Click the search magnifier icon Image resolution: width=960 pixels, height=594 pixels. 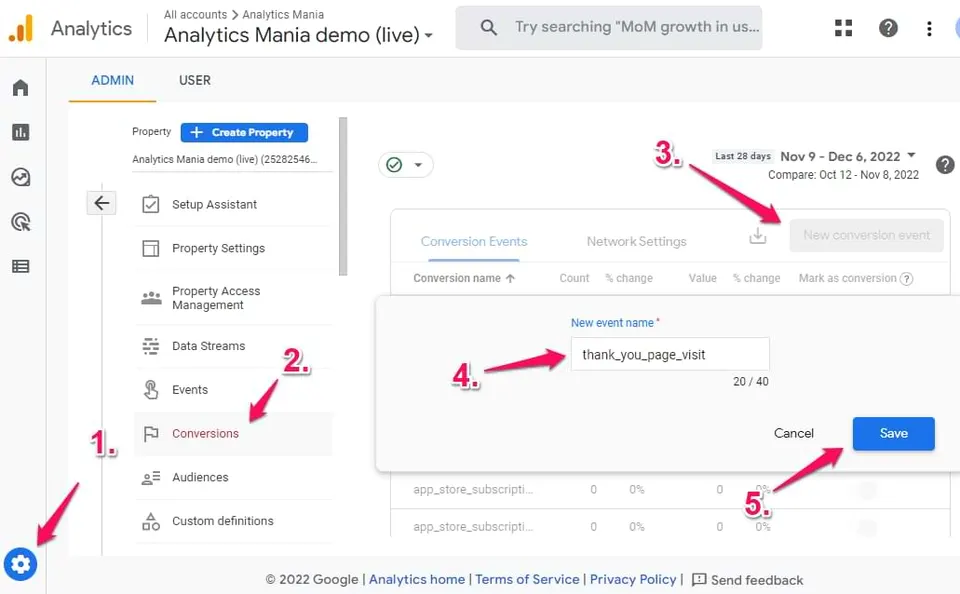click(x=488, y=27)
